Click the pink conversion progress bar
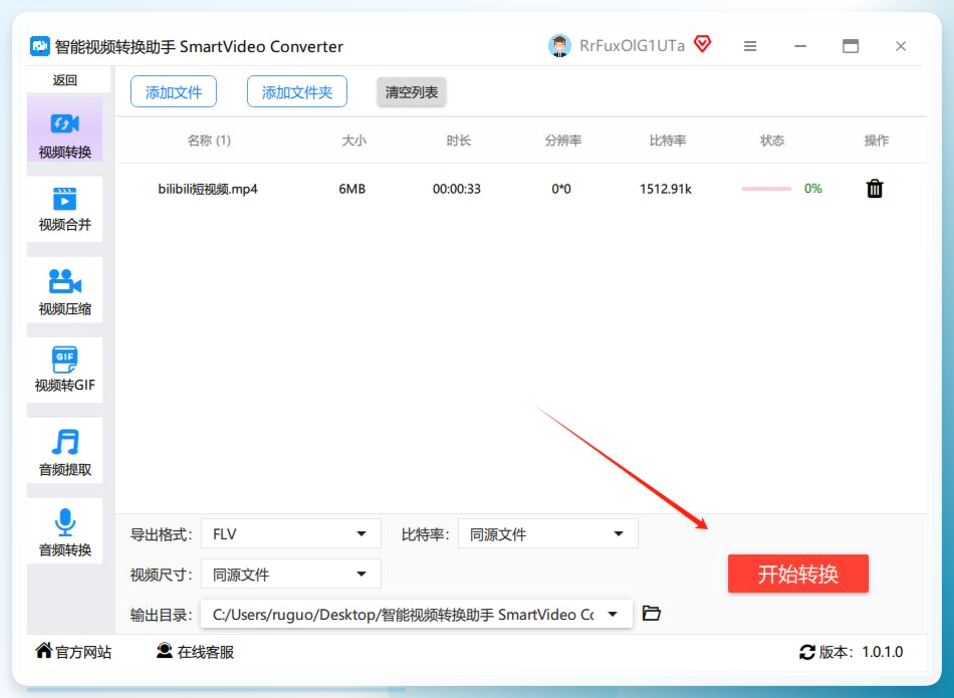 766,189
